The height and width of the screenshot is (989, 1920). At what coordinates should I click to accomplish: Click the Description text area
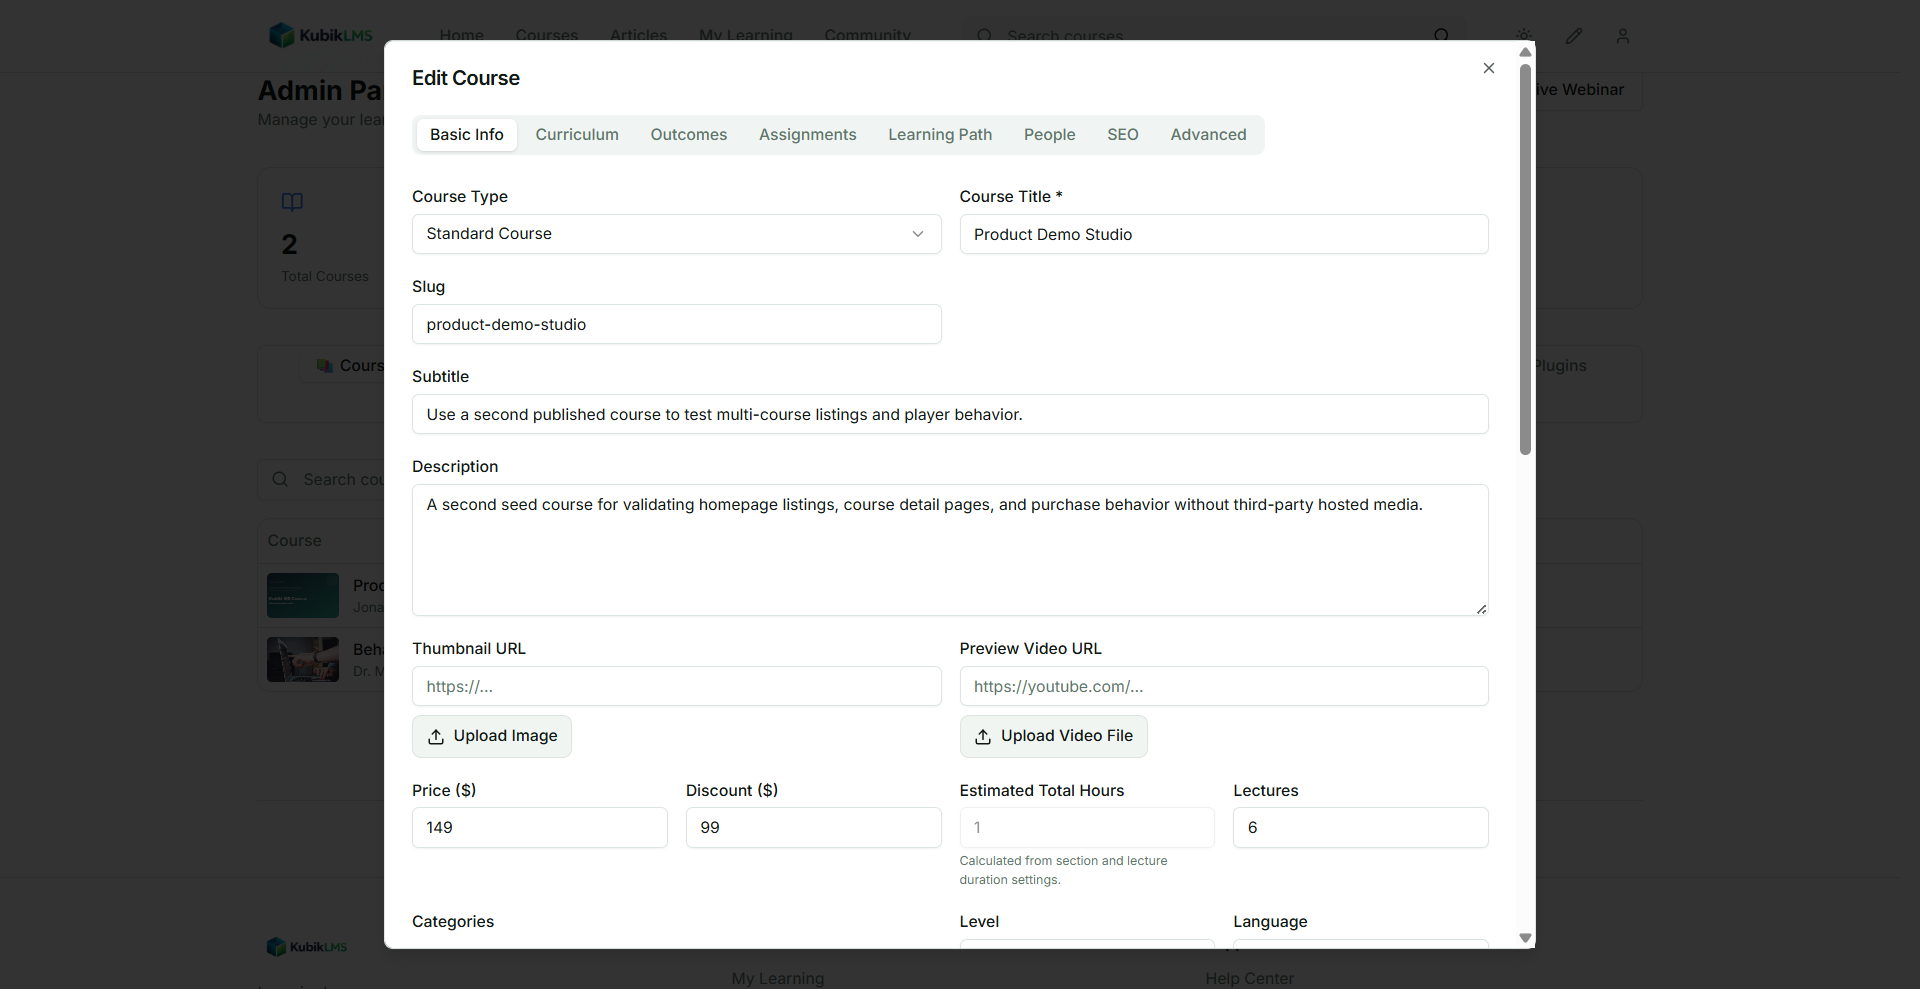[950, 550]
